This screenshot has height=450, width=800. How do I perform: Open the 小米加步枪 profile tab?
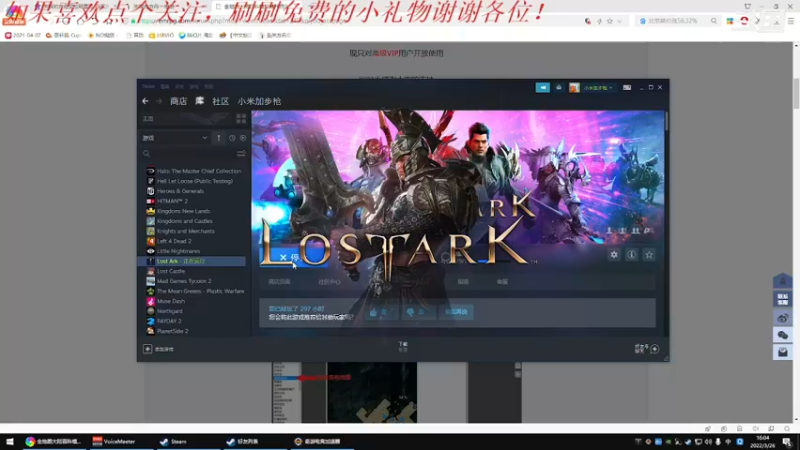click(x=259, y=101)
